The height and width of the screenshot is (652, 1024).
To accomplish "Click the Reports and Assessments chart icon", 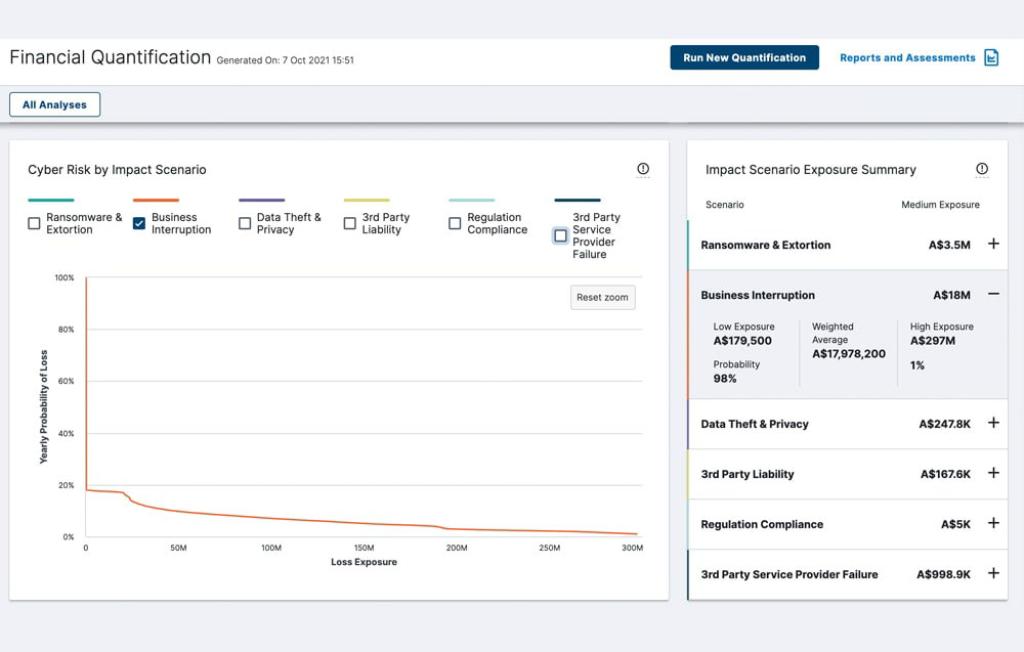I will (x=991, y=58).
